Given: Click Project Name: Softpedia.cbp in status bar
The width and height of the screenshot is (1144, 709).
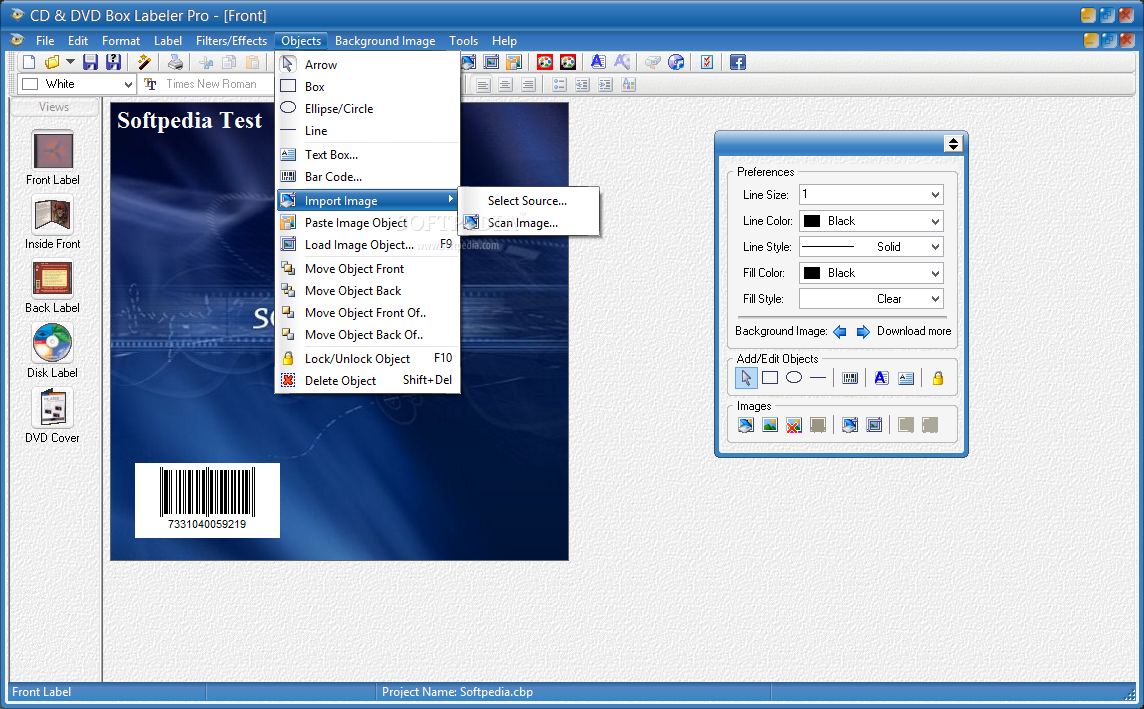Looking at the screenshot, I should coord(457,691).
